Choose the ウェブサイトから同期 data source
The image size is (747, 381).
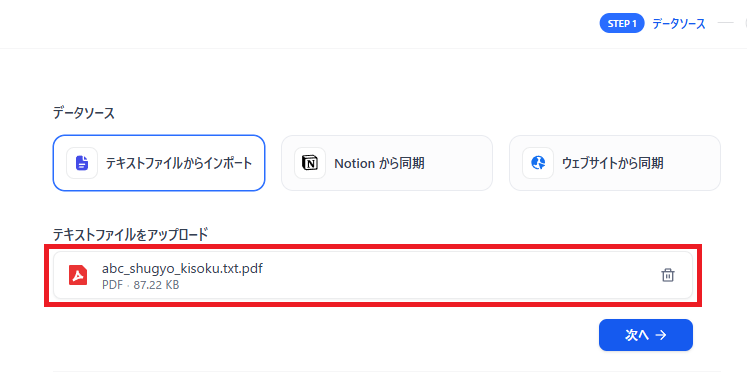pyautogui.click(x=615, y=163)
